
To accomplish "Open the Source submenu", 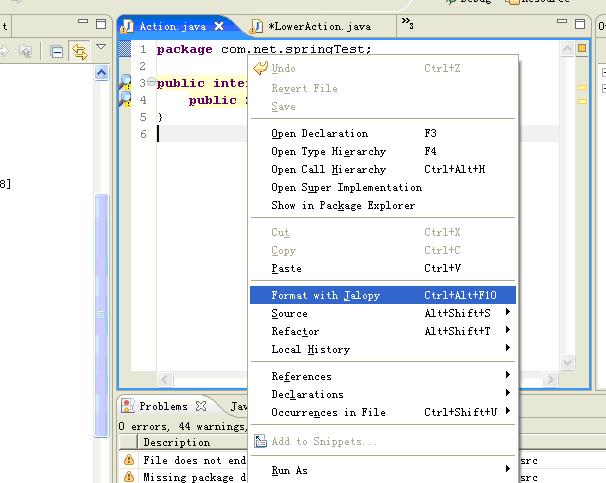I will tap(383, 313).
